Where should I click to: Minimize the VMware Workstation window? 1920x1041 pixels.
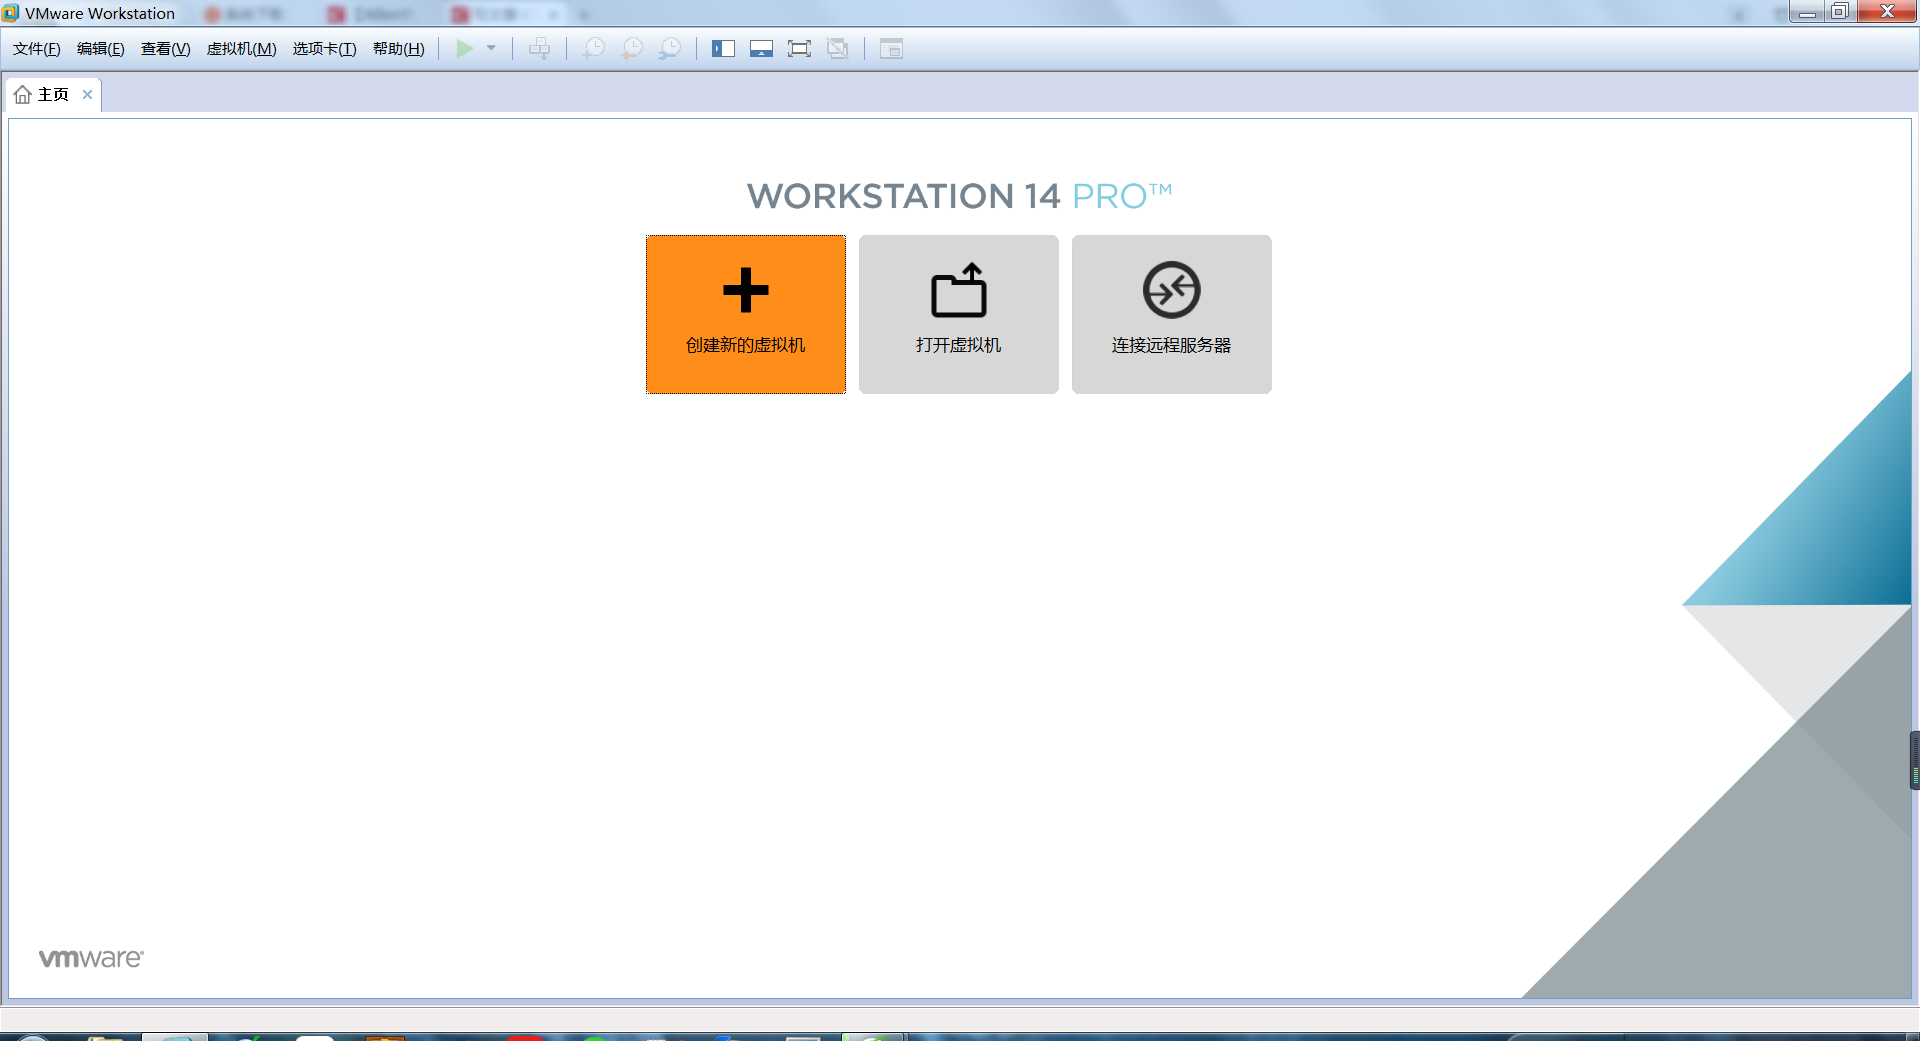click(1807, 12)
